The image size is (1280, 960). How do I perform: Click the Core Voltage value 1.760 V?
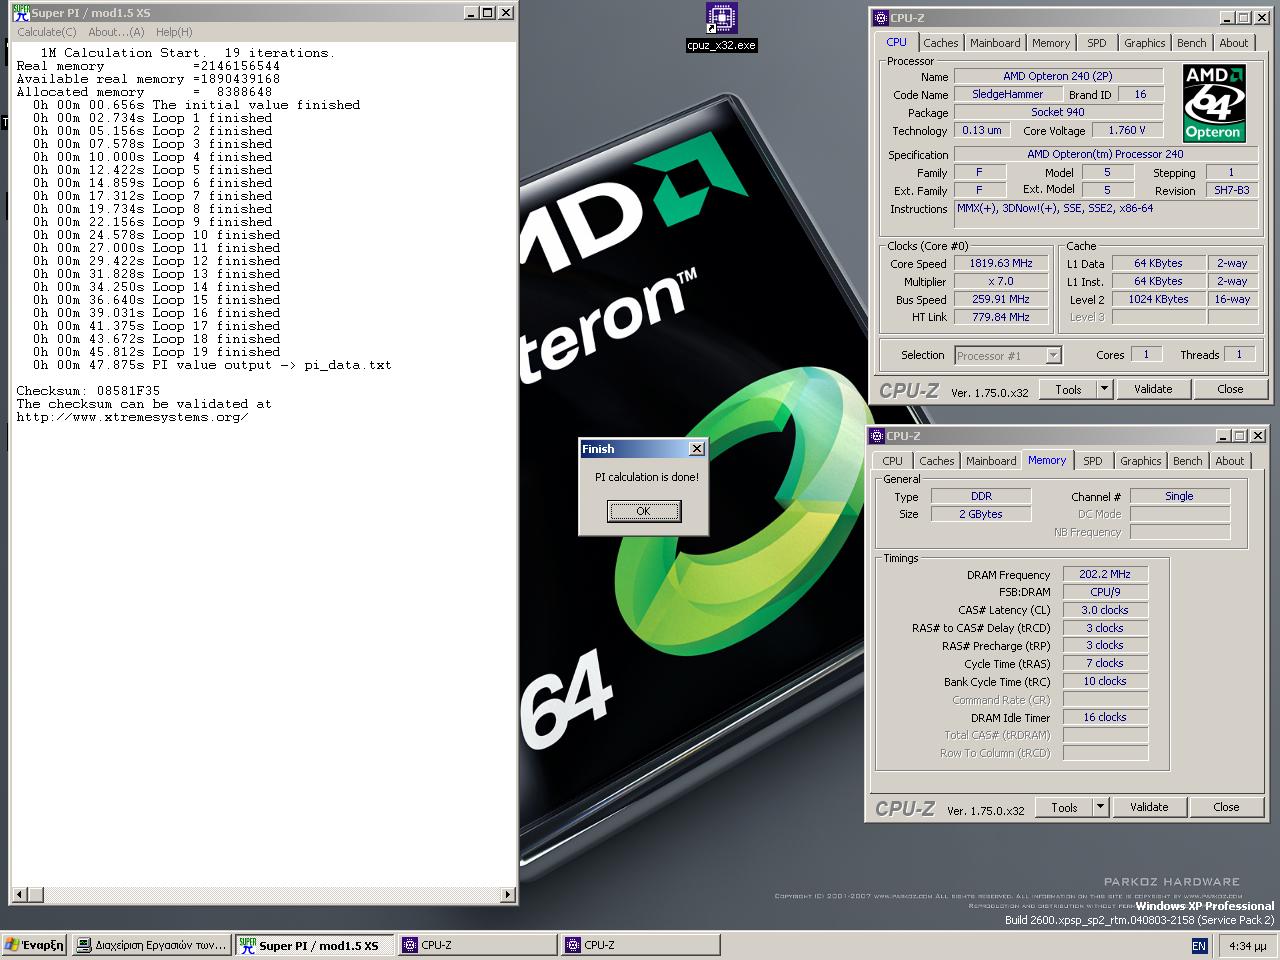pos(1127,130)
